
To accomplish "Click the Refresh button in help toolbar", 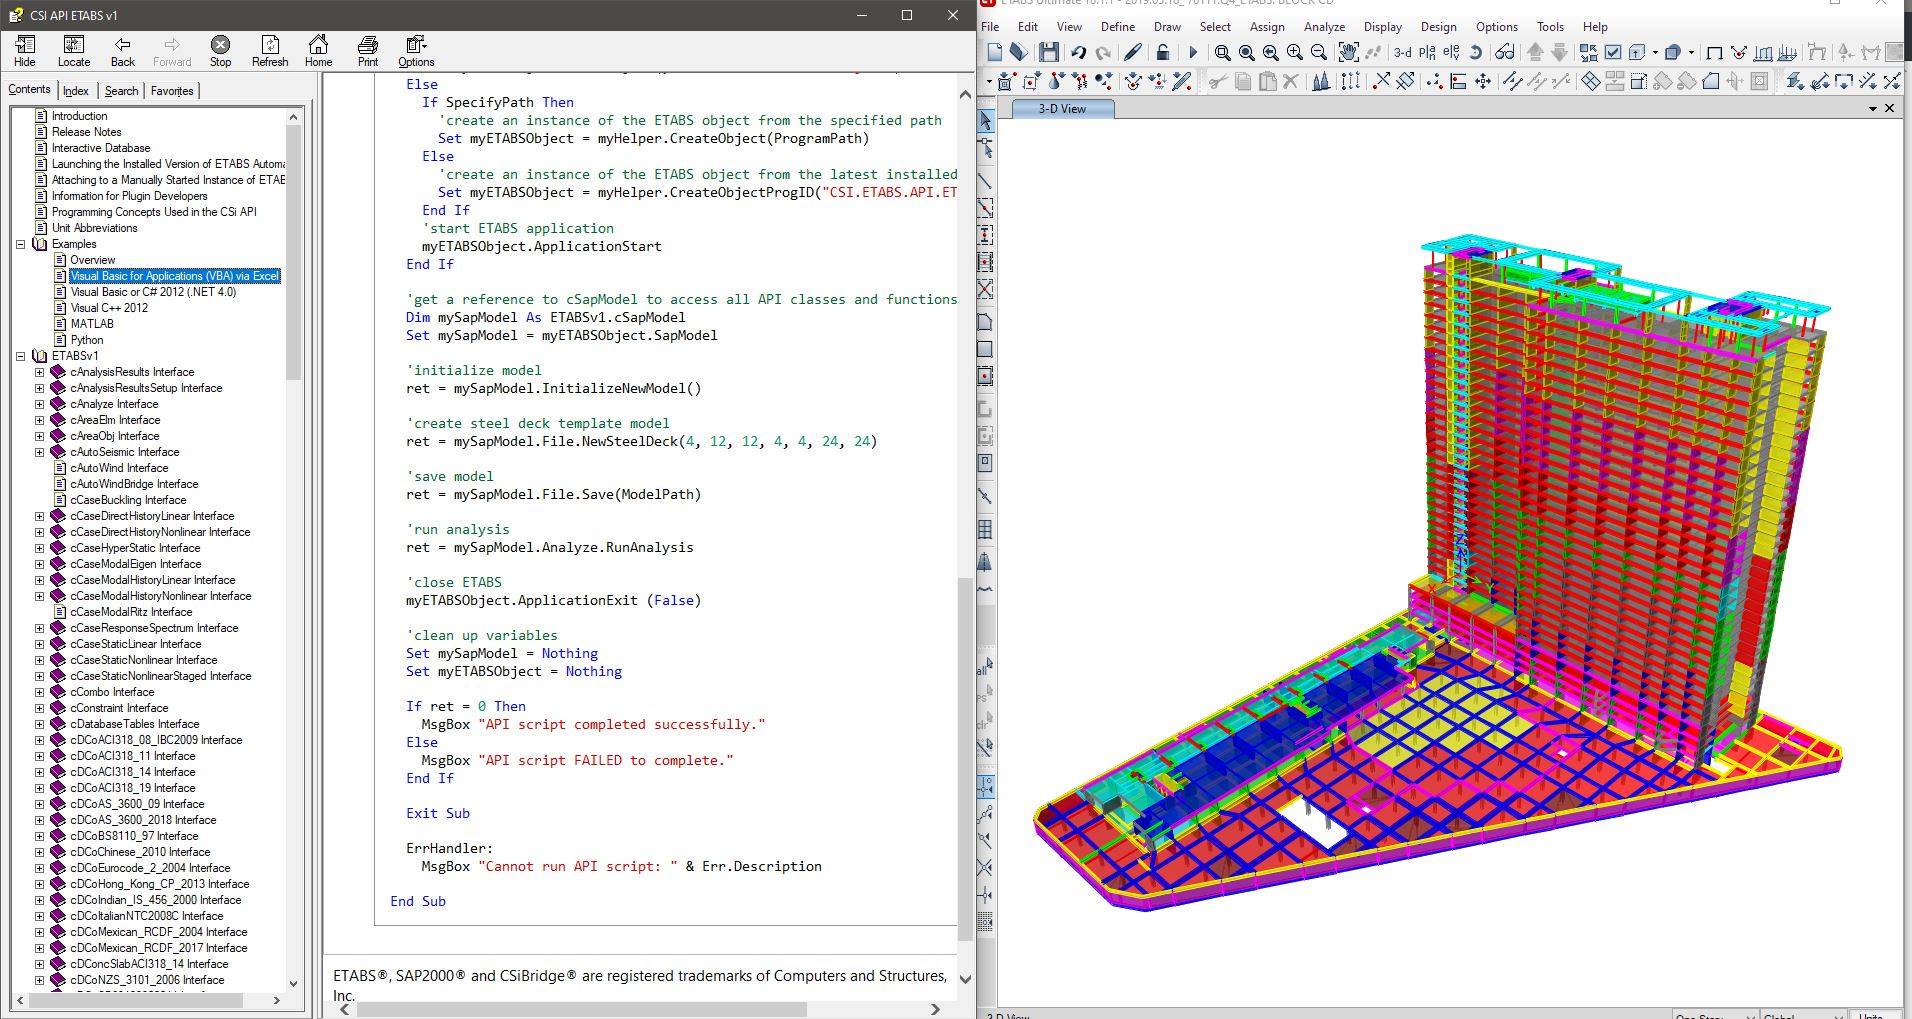I will click(270, 51).
